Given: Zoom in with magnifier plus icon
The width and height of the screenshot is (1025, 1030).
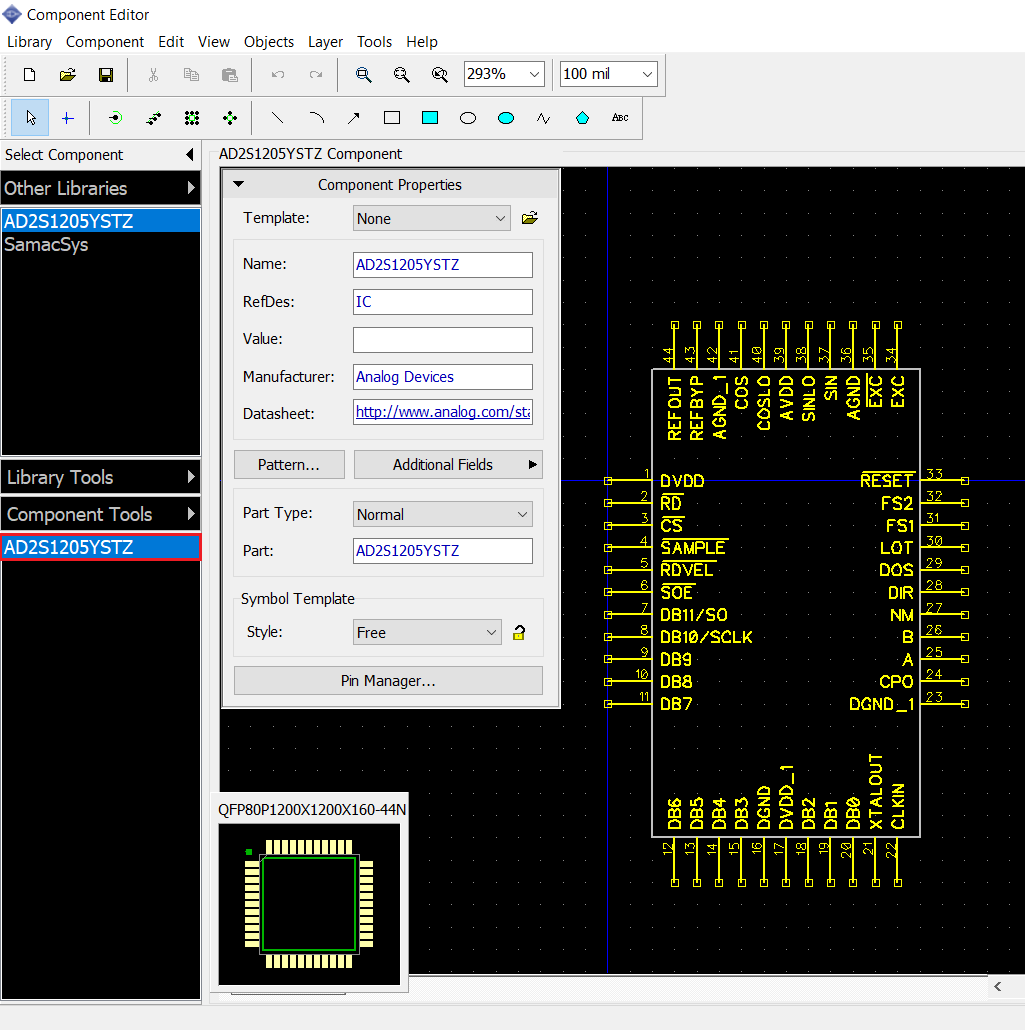Looking at the screenshot, I should pyautogui.click(x=363, y=75).
